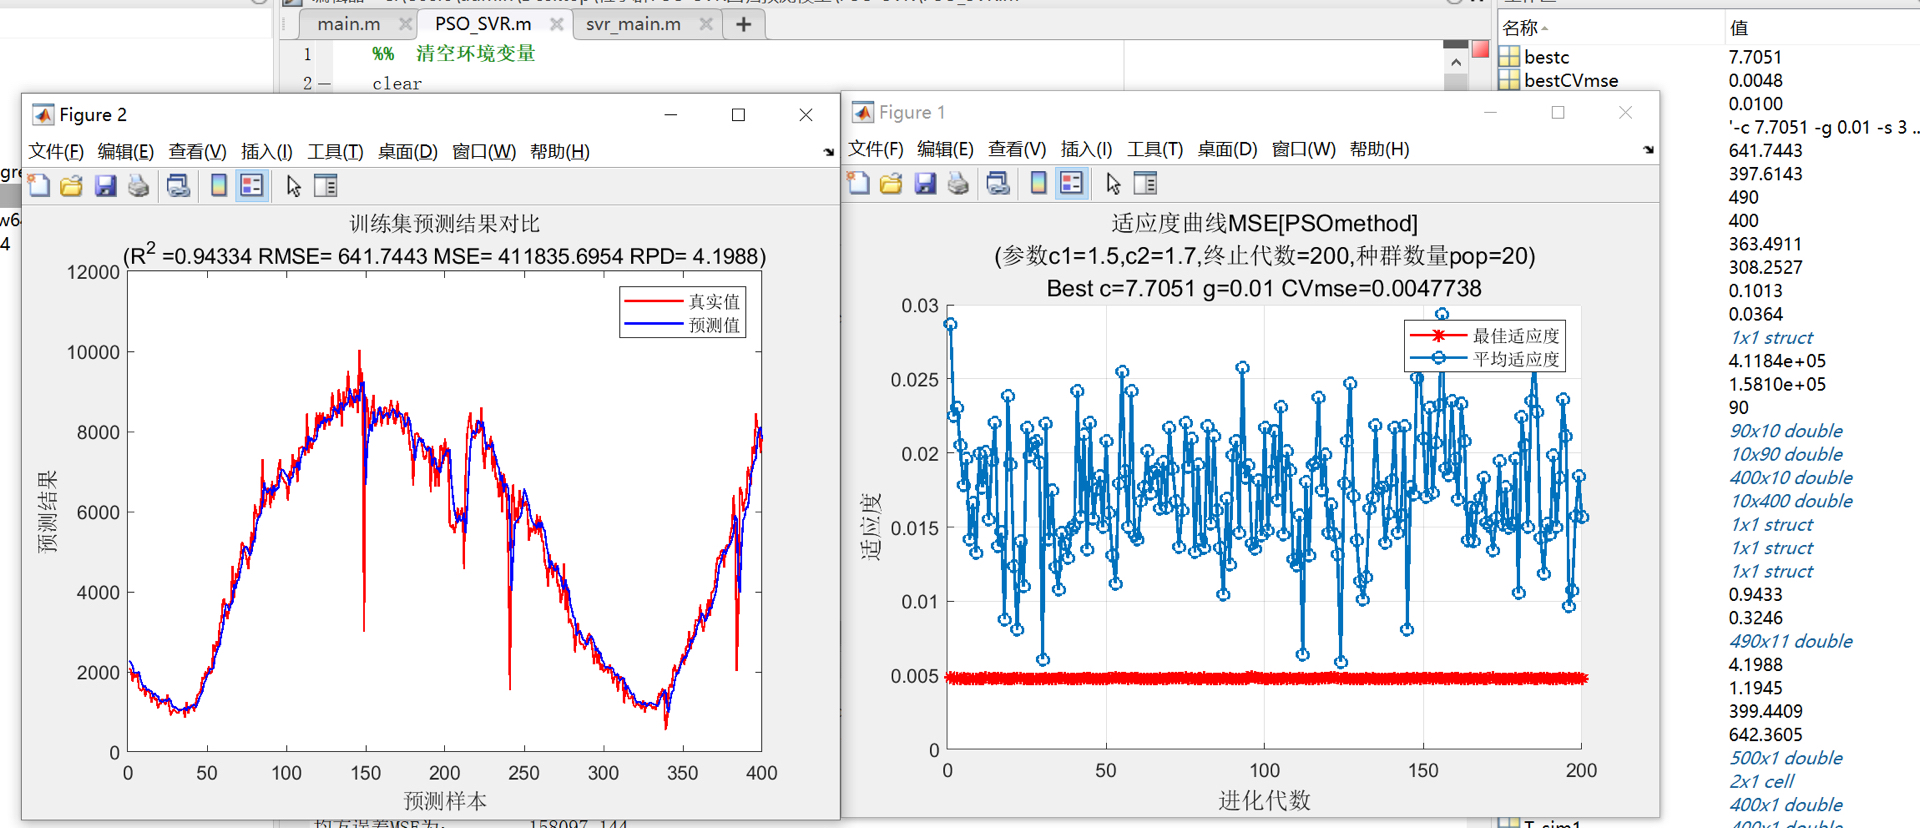Open 插入(I) menu in Figure 2
The image size is (1920, 828).
[267, 152]
